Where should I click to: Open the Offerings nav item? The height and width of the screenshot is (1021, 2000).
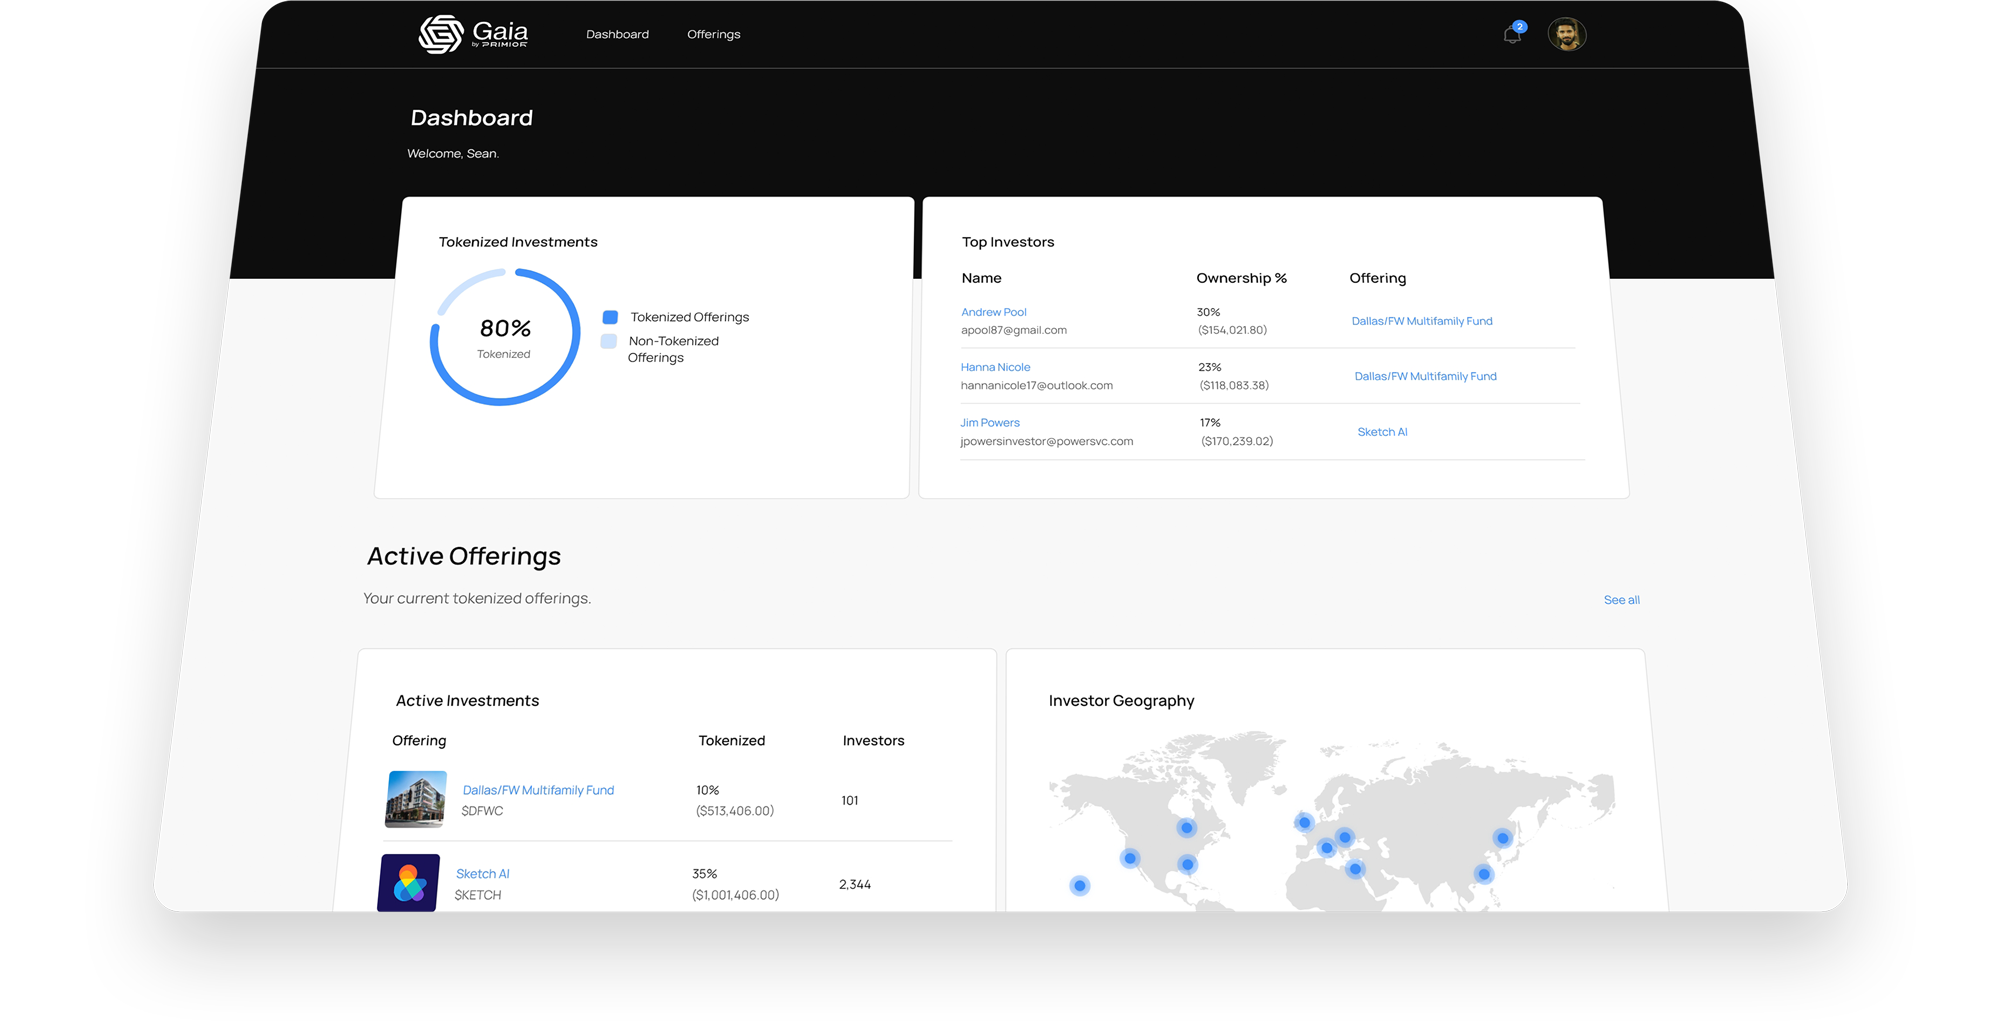[x=714, y=34]
